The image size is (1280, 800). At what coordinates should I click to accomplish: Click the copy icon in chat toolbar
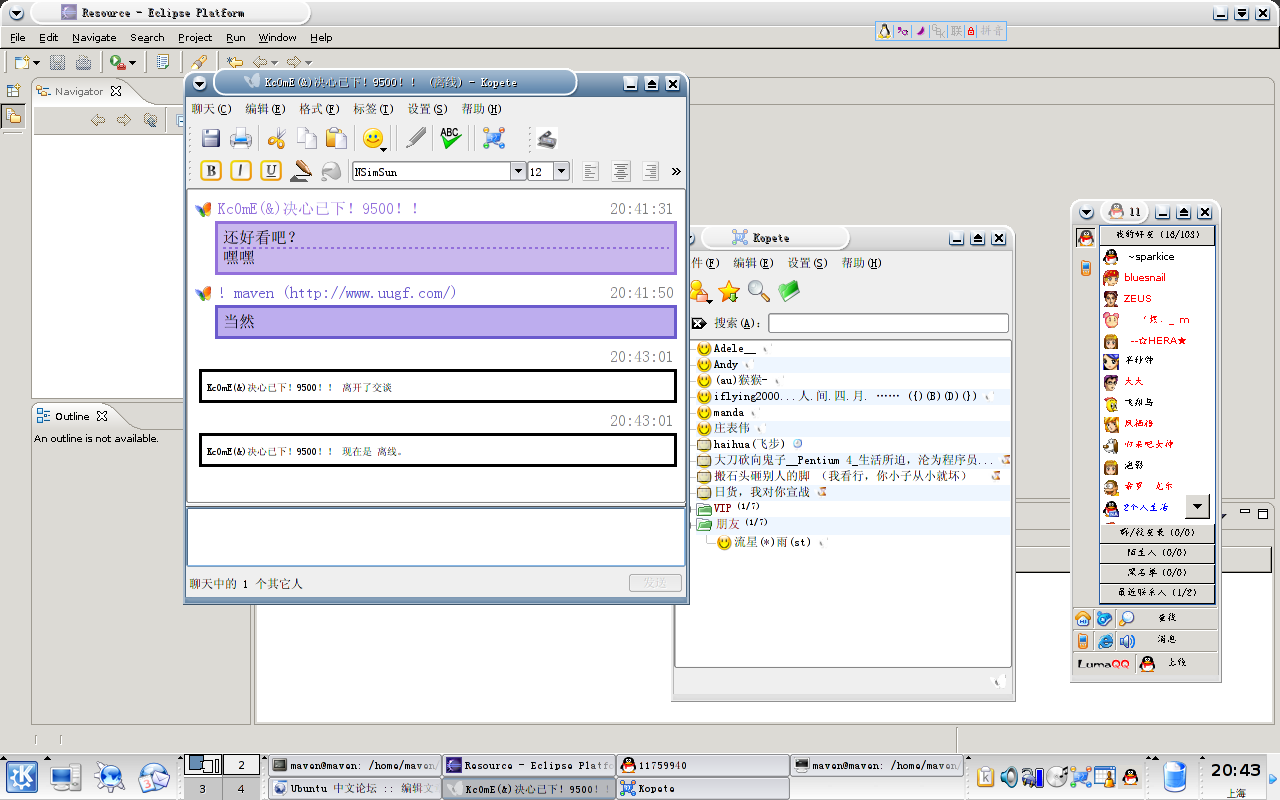(x=307, y=139)
